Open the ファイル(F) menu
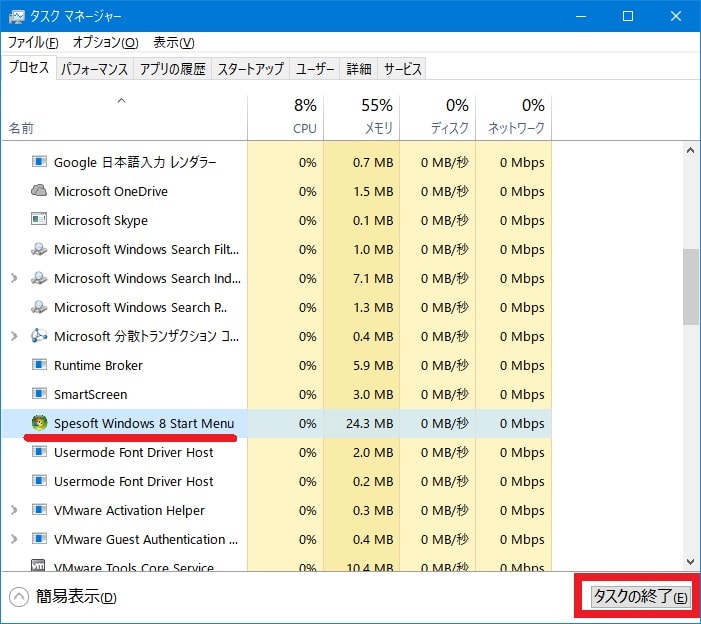Viewport: 701px width, 624px height. tap(34, 42)
